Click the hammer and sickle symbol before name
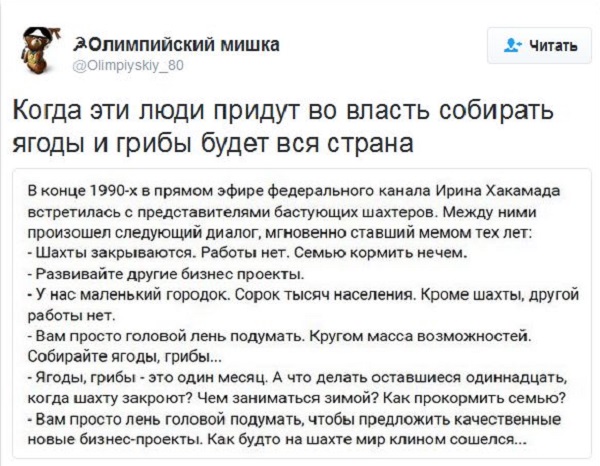The width and height of the screenshot is (600, 466). click(x=80, y=45)
